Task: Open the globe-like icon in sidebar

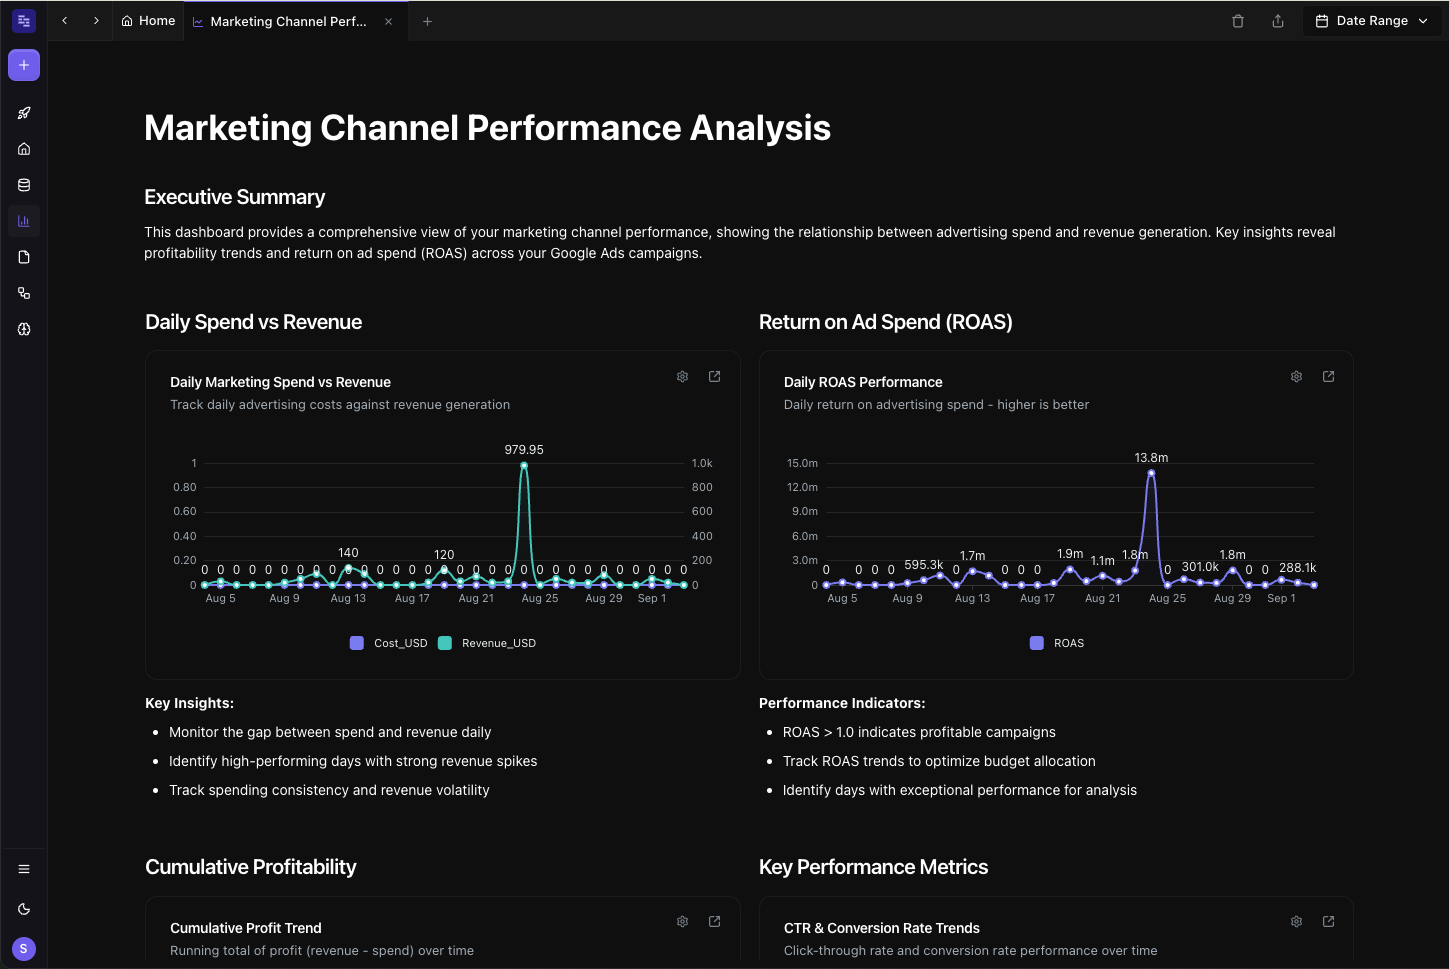Action: [24, 329]
